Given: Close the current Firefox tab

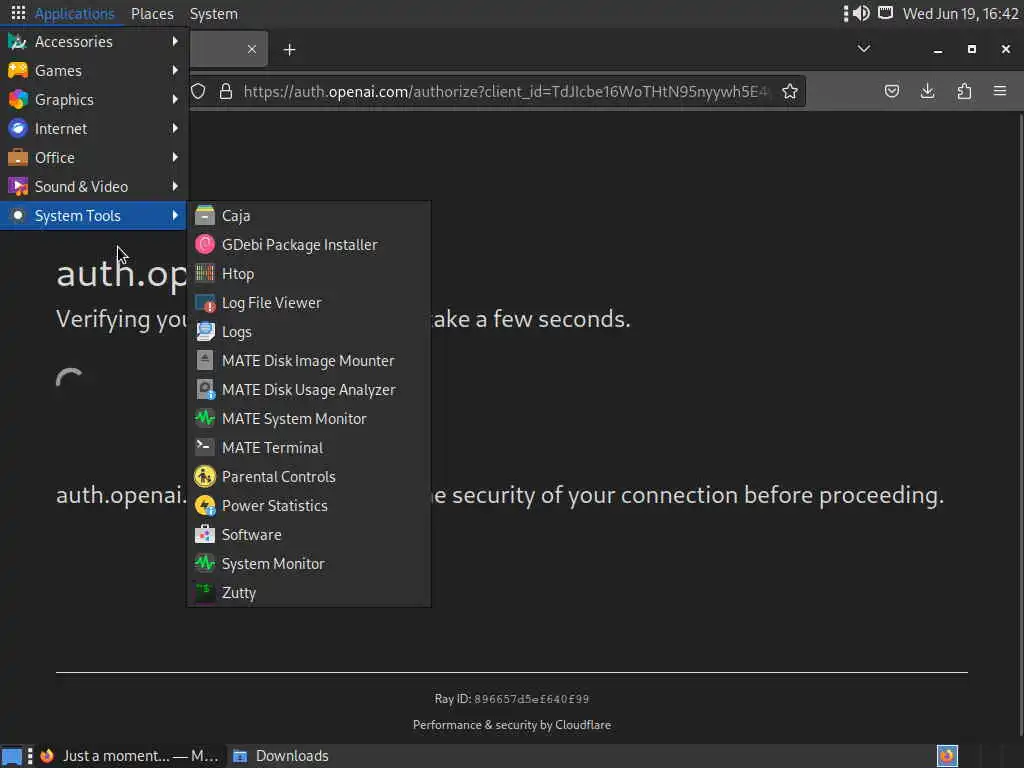Looking at the screenshot, I should 251,49.
